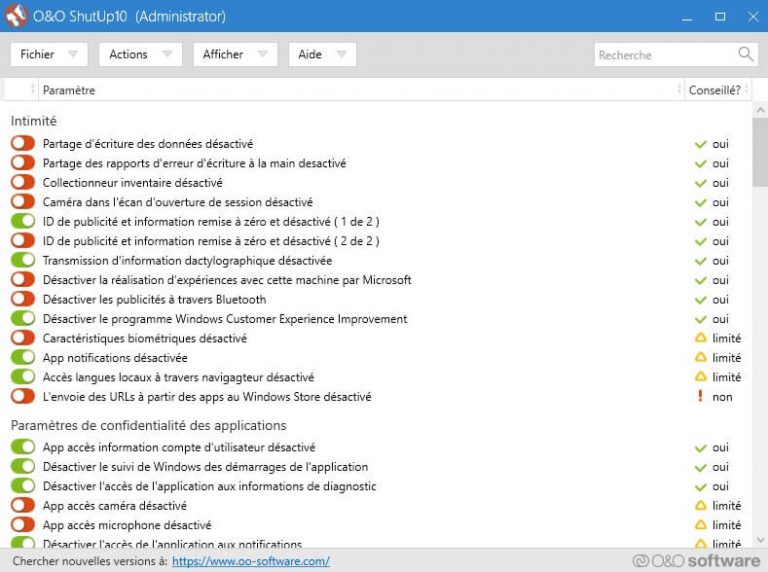Click green checkmark beside Désactiver les publicités Bluetooth

tap(700, 300)
